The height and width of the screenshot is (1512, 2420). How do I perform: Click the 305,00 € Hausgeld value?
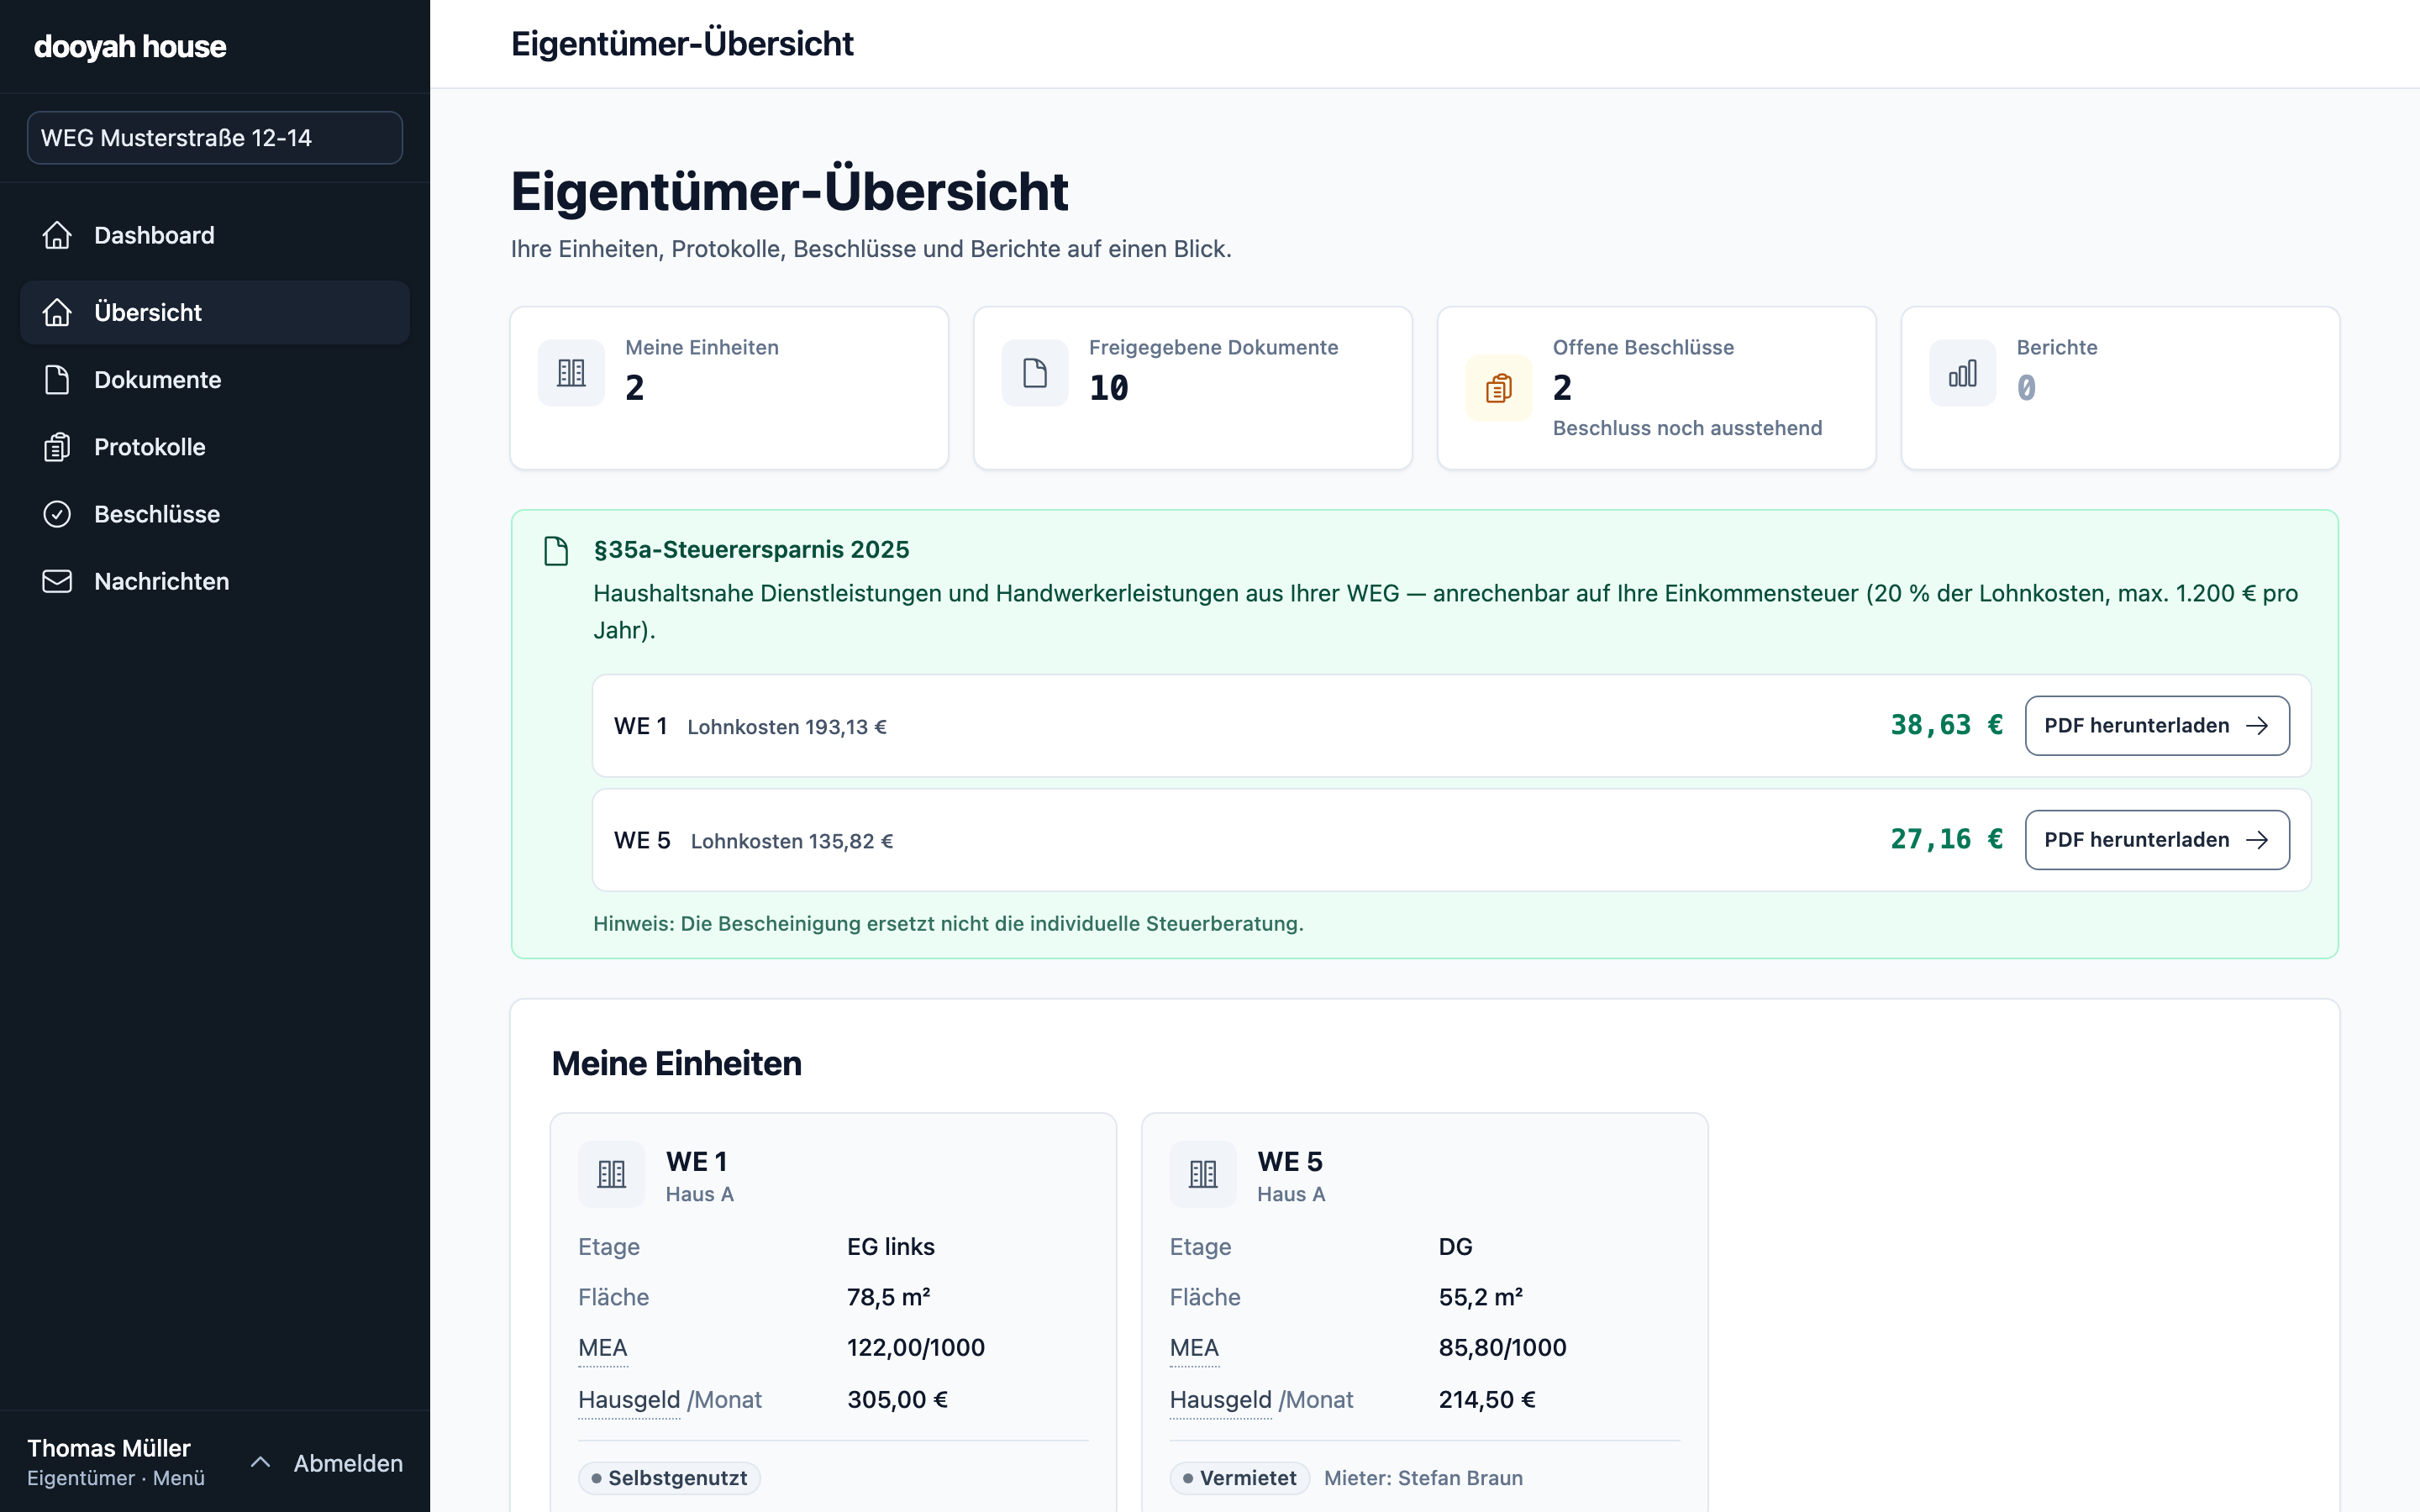click(x=897, y=1400)
